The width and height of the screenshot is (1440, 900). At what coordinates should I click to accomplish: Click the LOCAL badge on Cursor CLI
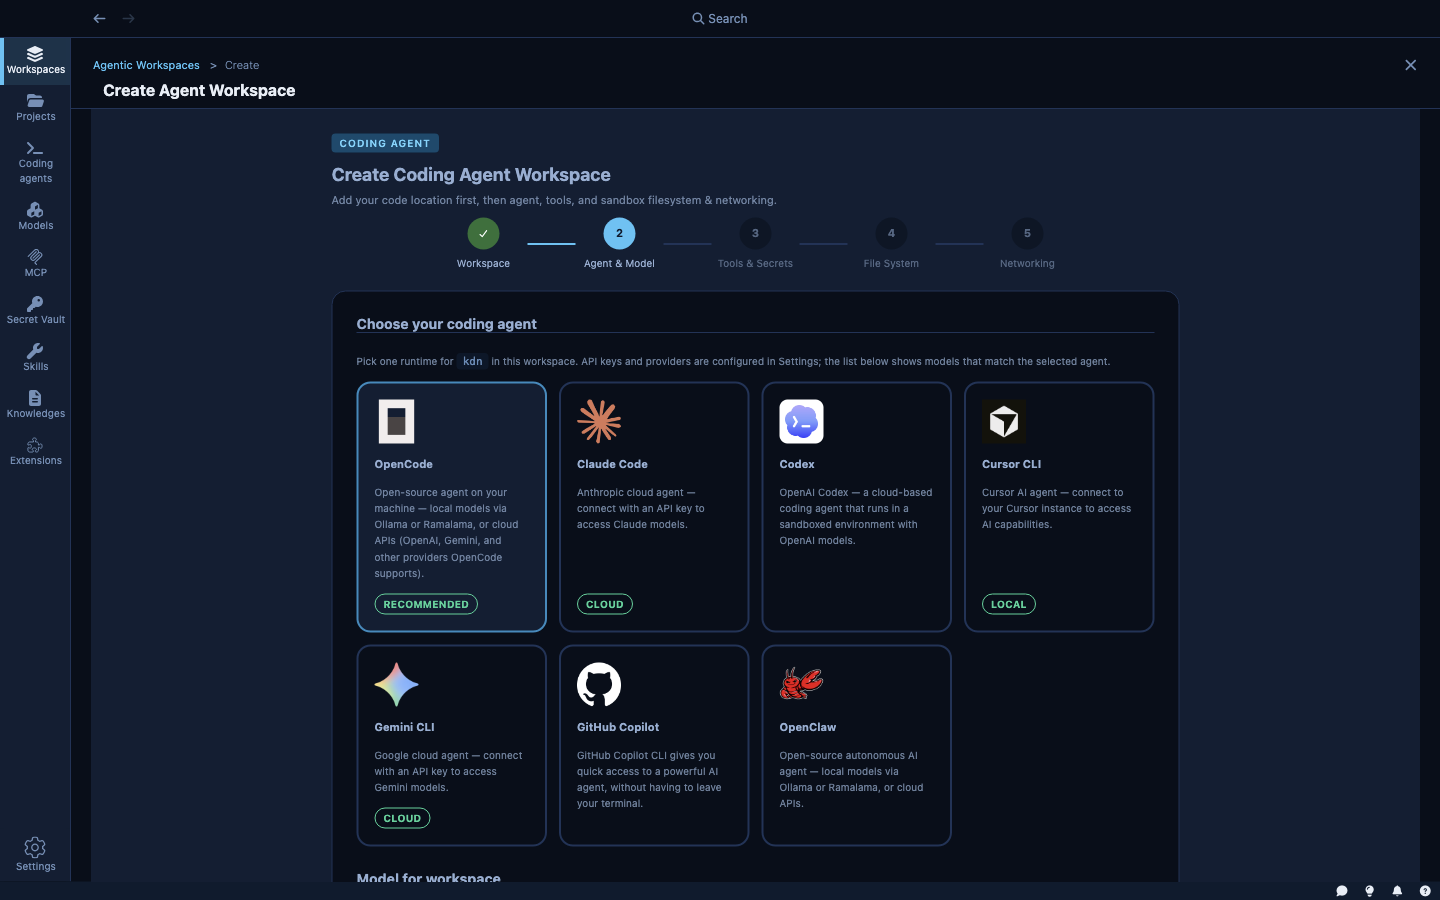[1009, 604]
